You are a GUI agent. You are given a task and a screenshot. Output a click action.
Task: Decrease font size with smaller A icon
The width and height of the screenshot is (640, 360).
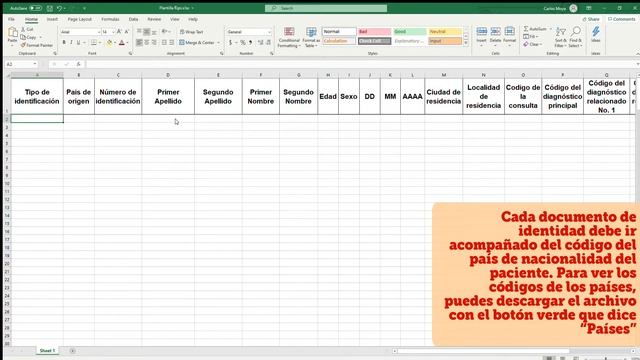127,31
